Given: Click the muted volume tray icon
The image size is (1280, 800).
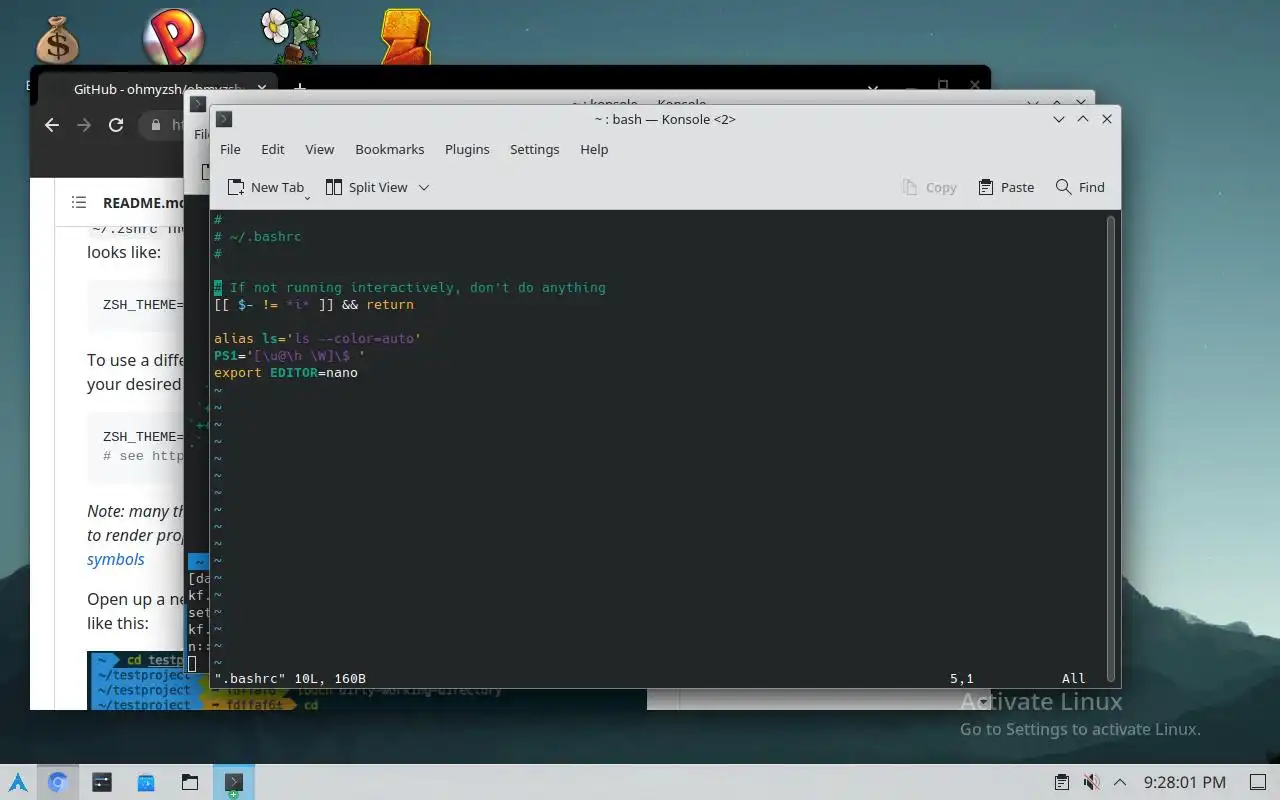Looking at the screenshot, I should point(1091,782).
